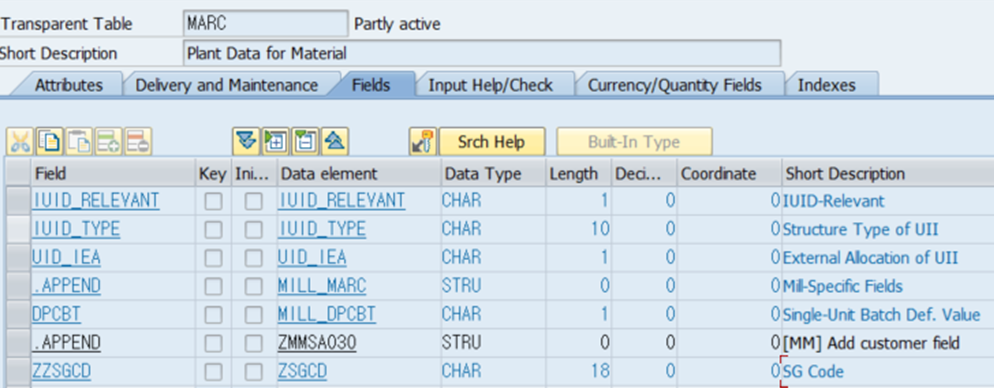The image size is (994, 388).
Task: Click the Collapse Include minus icon
Action: click(x=305, y=141)
